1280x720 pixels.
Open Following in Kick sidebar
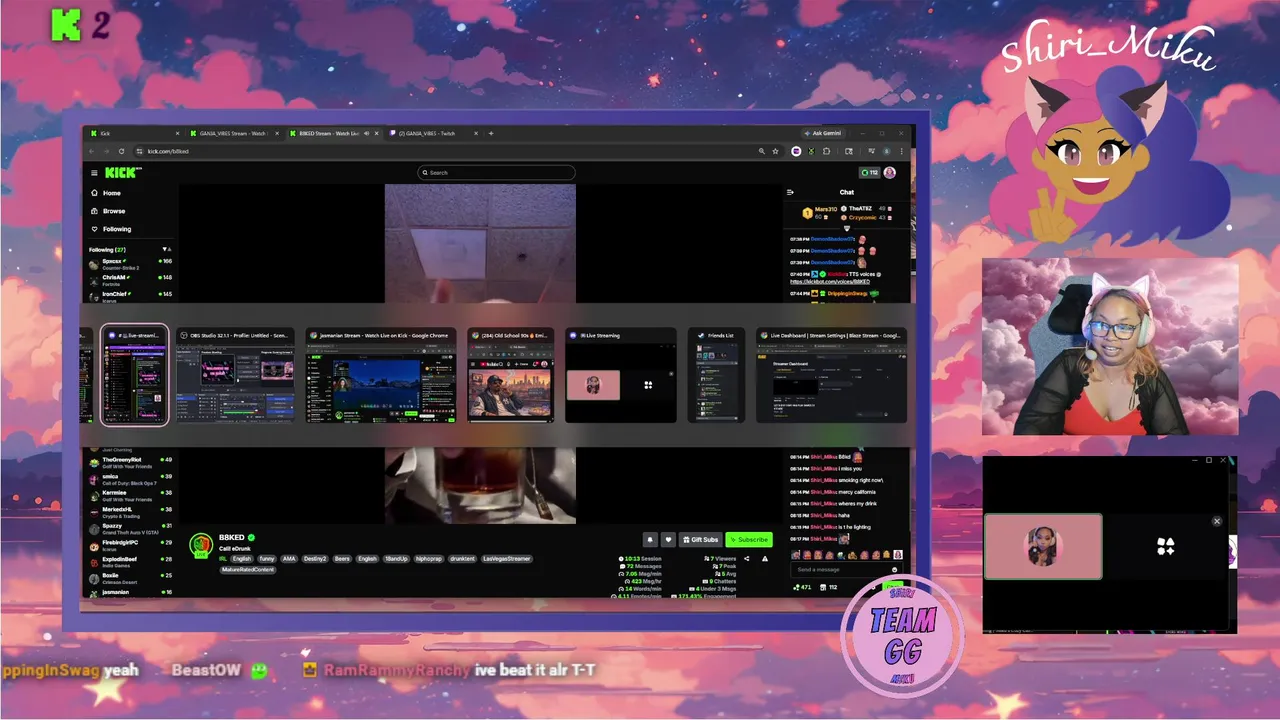point(110,229)
